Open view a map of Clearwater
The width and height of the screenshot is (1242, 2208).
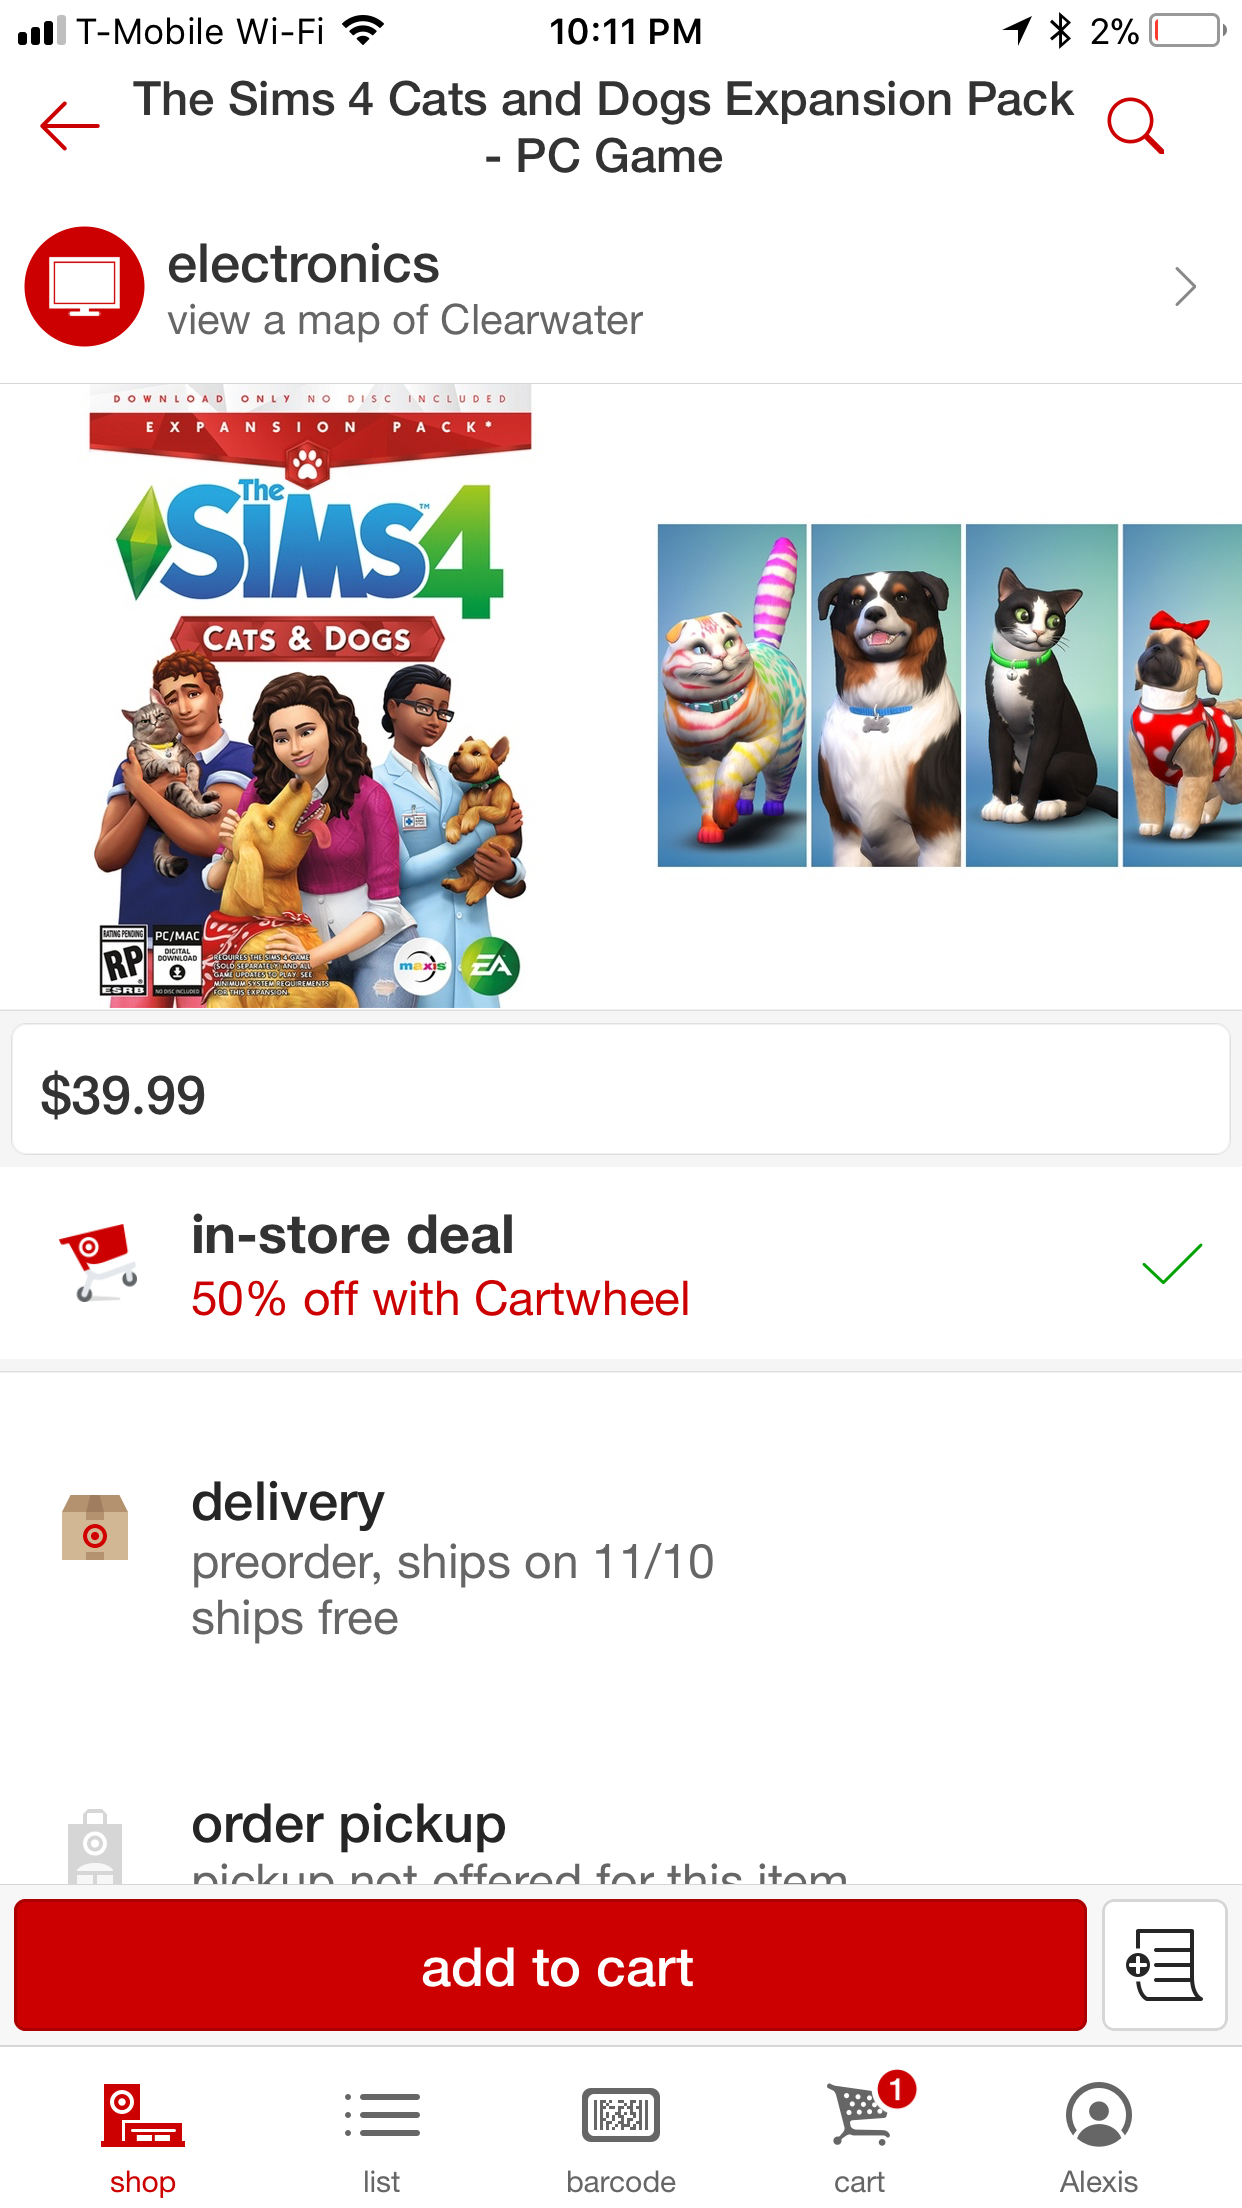405,321
